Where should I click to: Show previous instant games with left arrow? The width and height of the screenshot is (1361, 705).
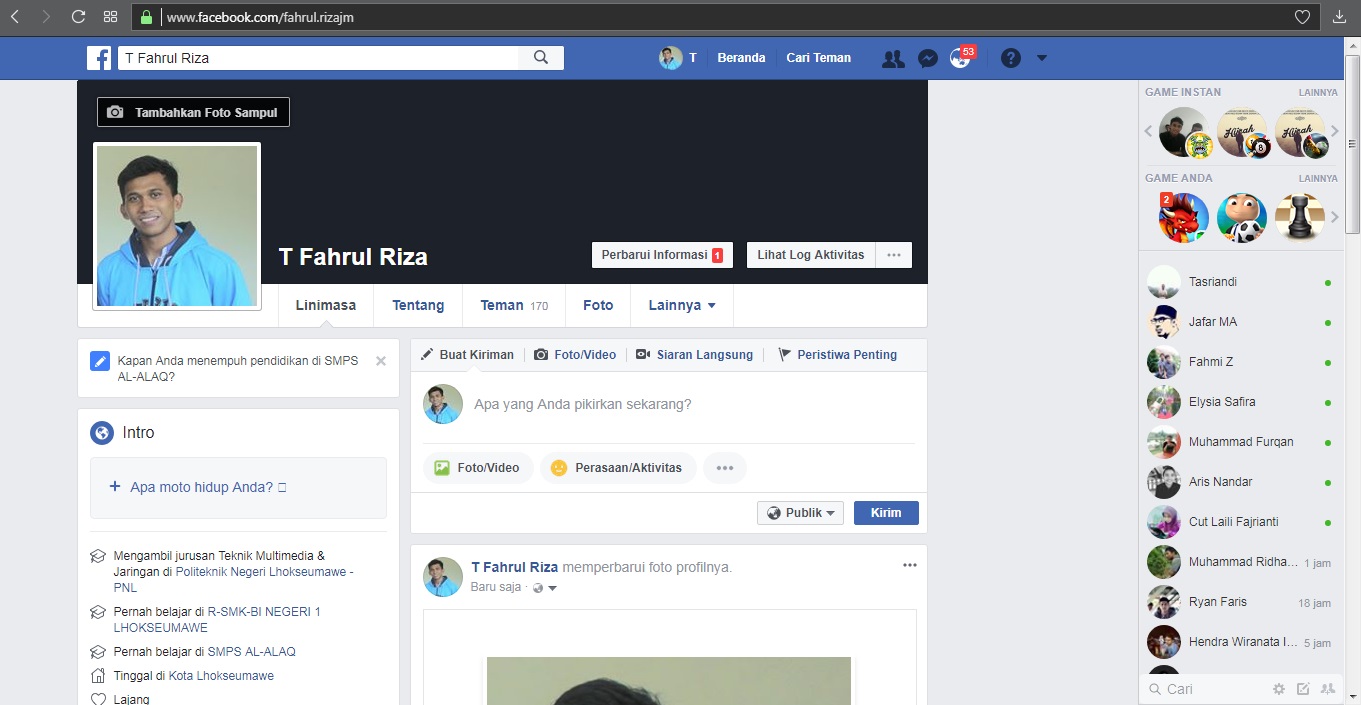[x=1149, y=131]
